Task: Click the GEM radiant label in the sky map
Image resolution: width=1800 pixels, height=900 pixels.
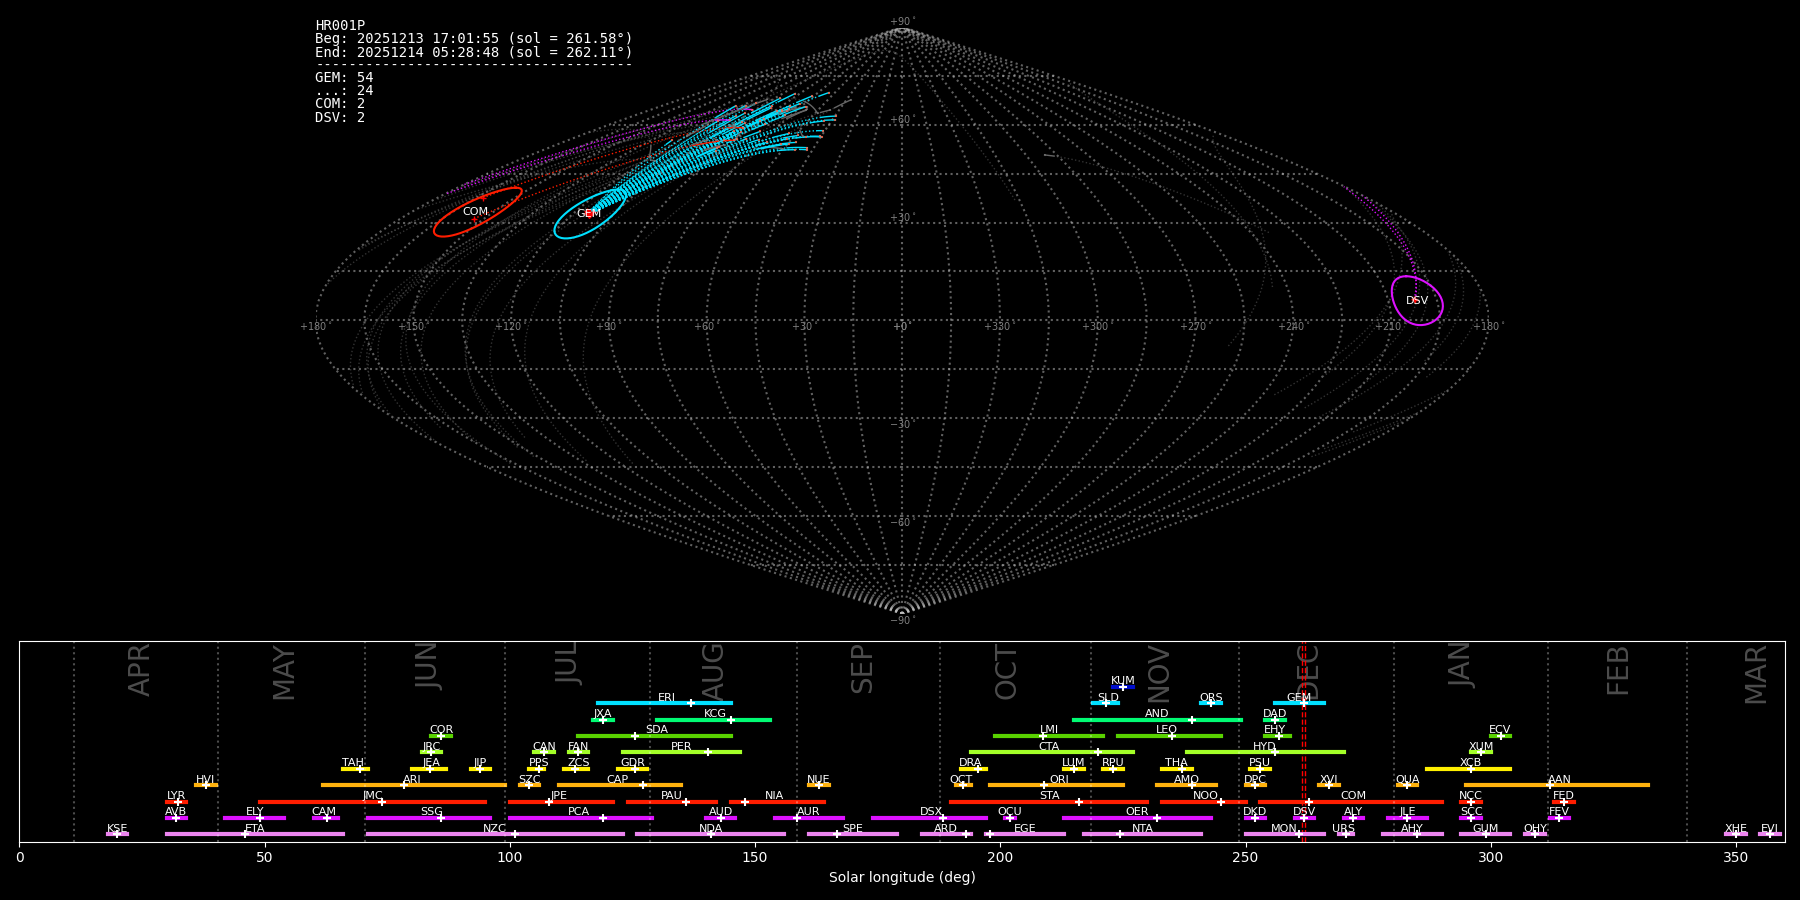Action: [x=589, y=214]
